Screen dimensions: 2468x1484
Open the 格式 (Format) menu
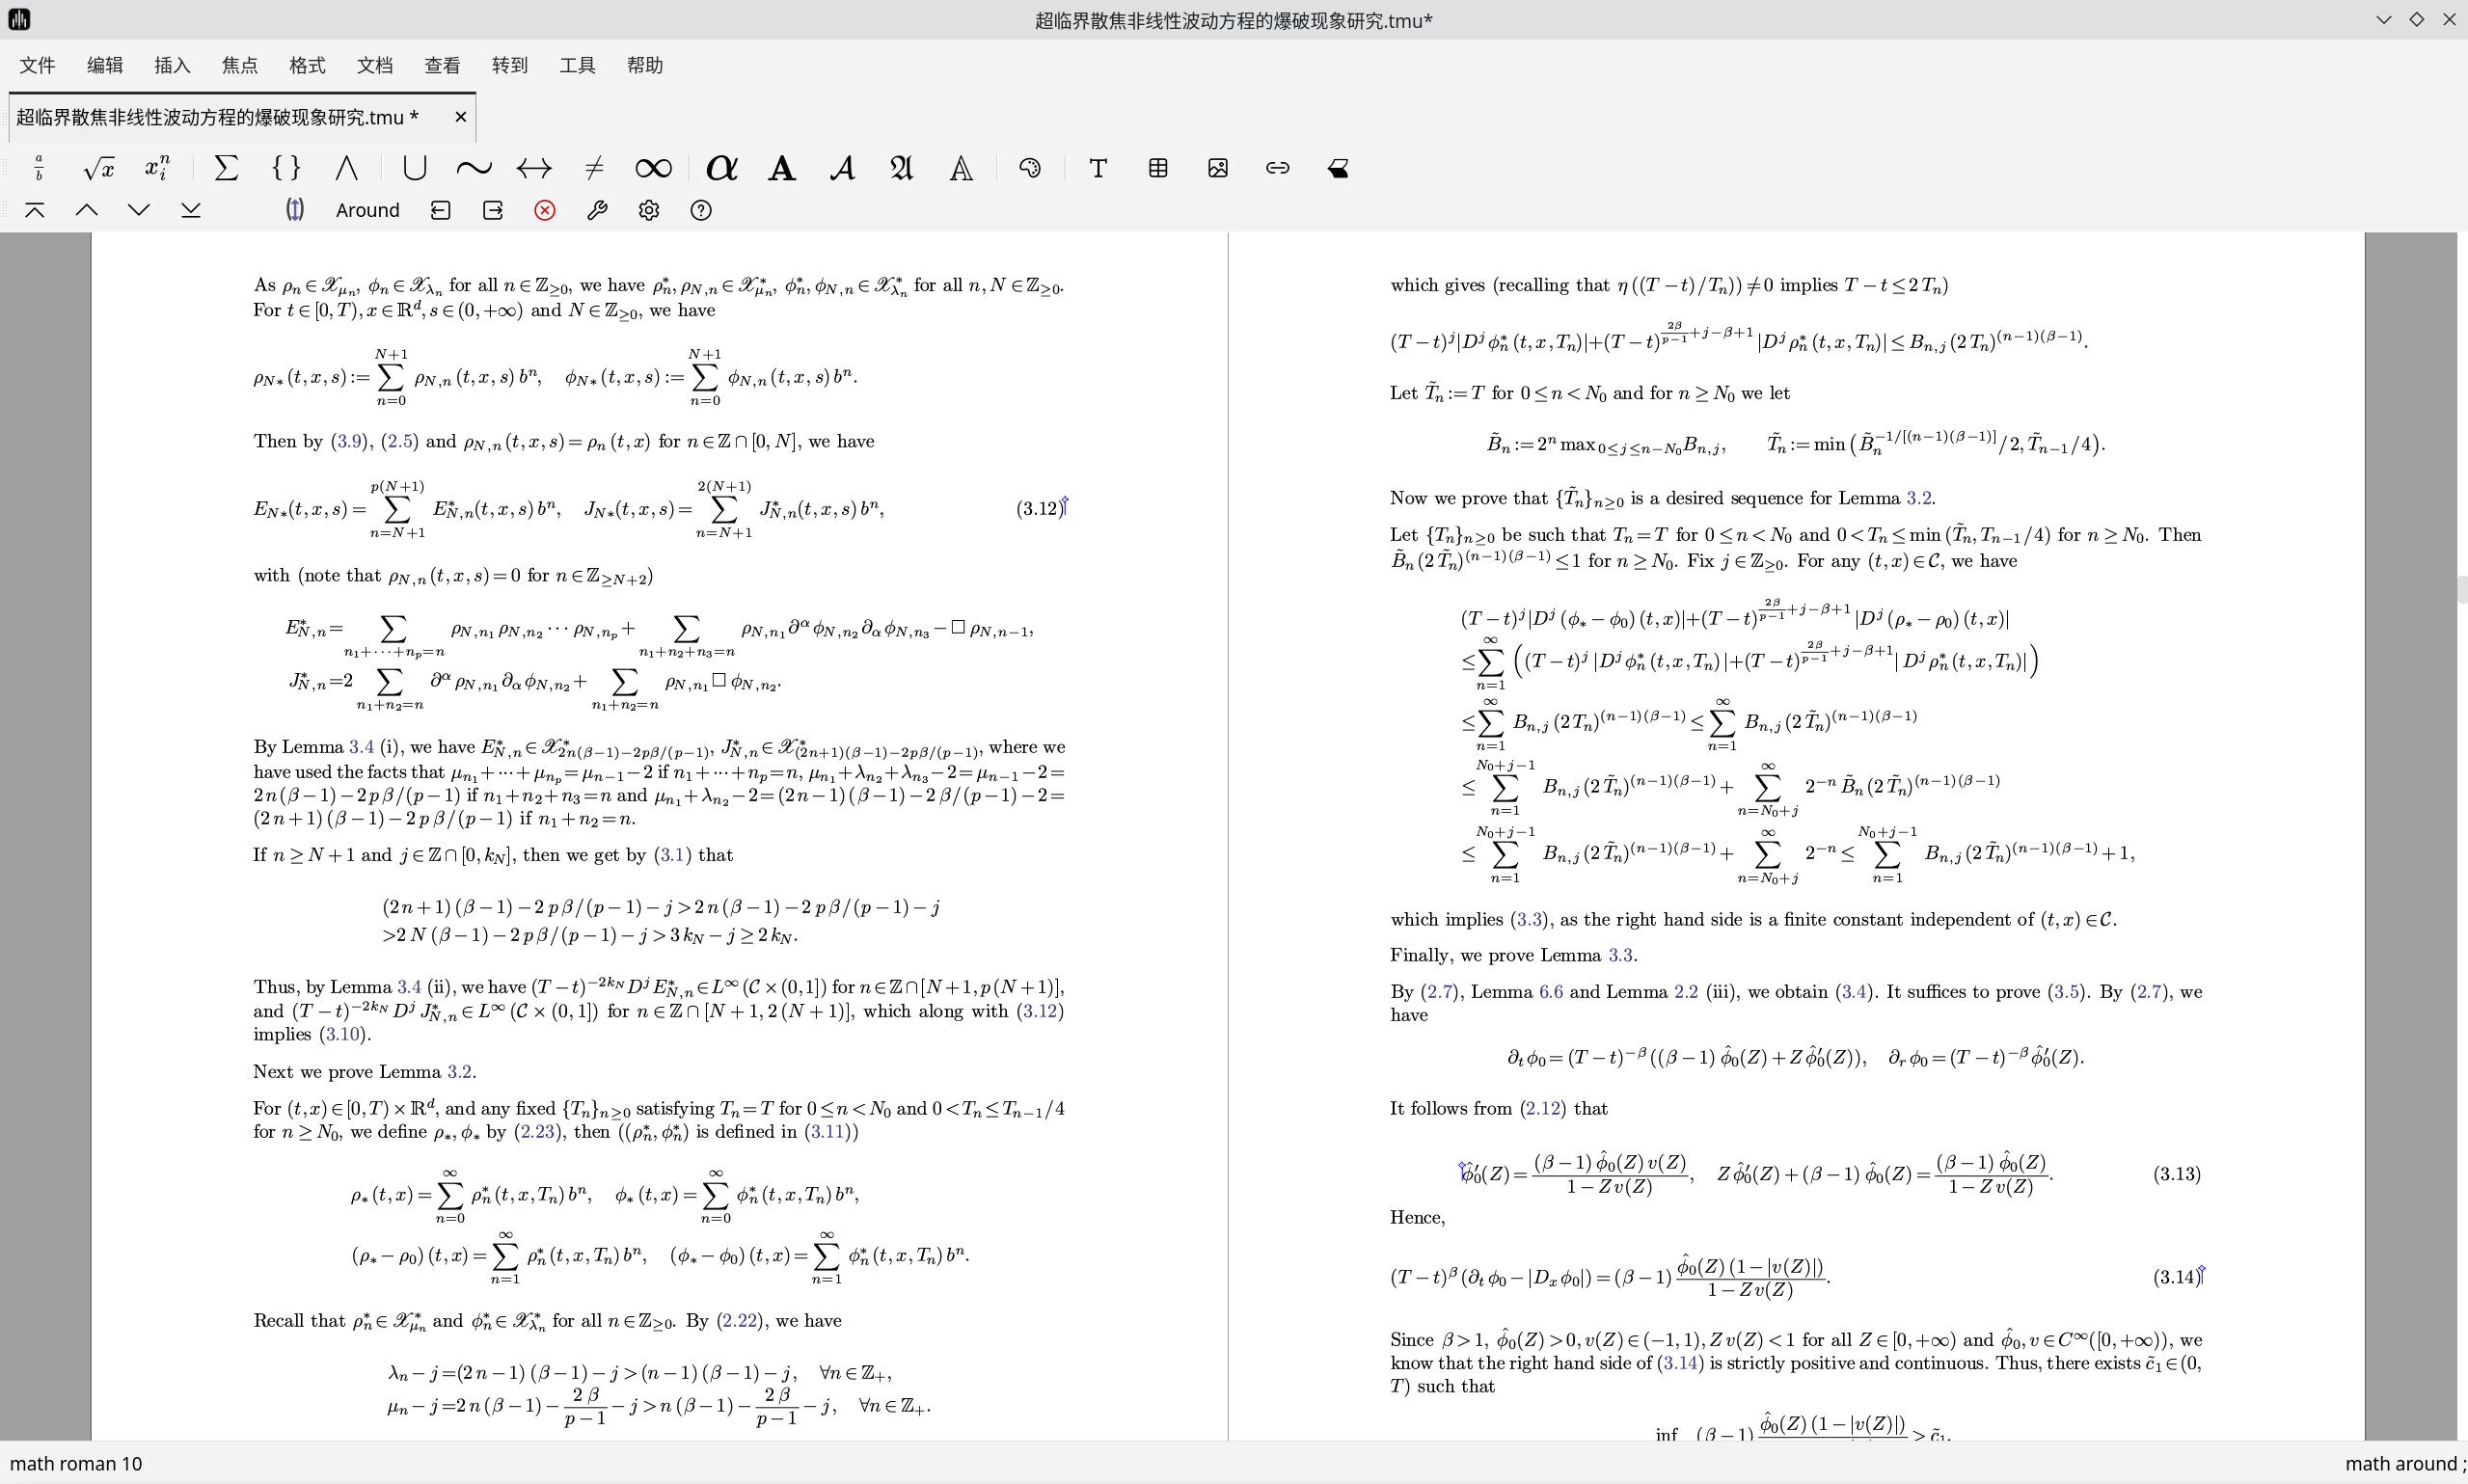[x=307, y=65]
